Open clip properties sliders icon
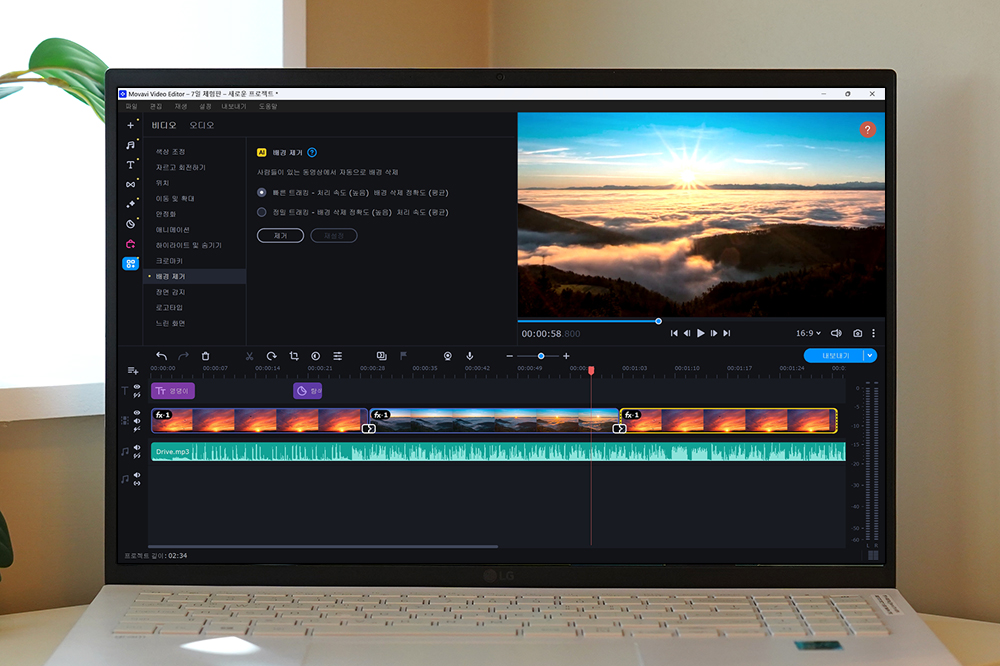 pyautogui.click(x=337, y=356)
